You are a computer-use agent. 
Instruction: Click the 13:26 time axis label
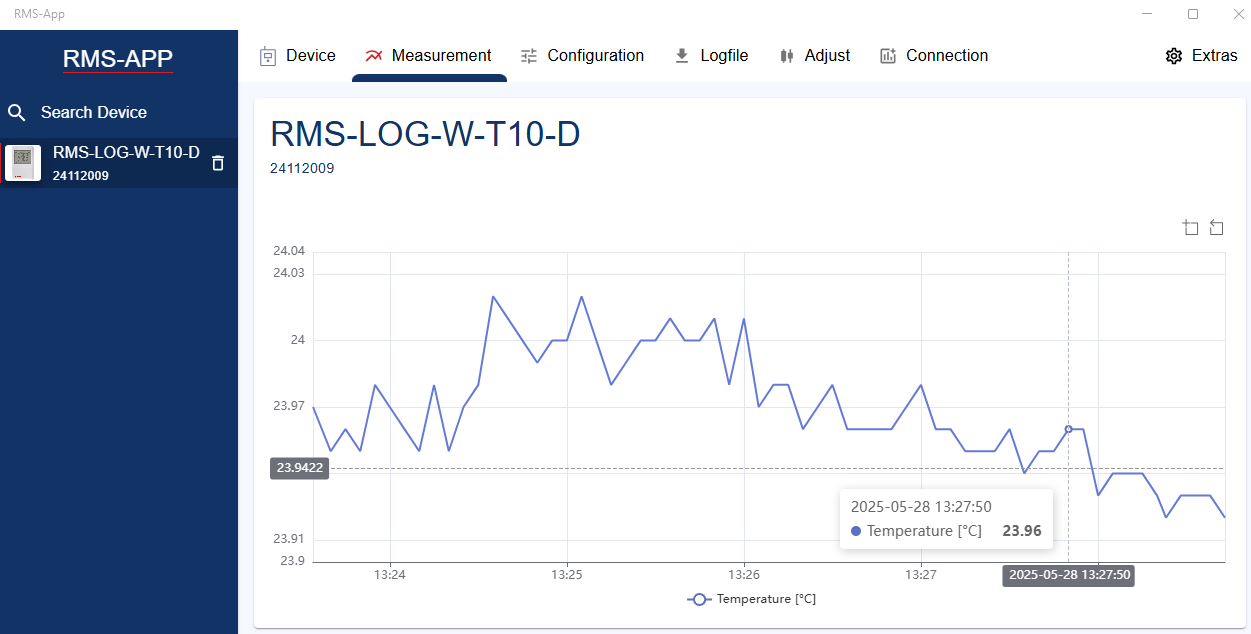click(x=744, y=575)
